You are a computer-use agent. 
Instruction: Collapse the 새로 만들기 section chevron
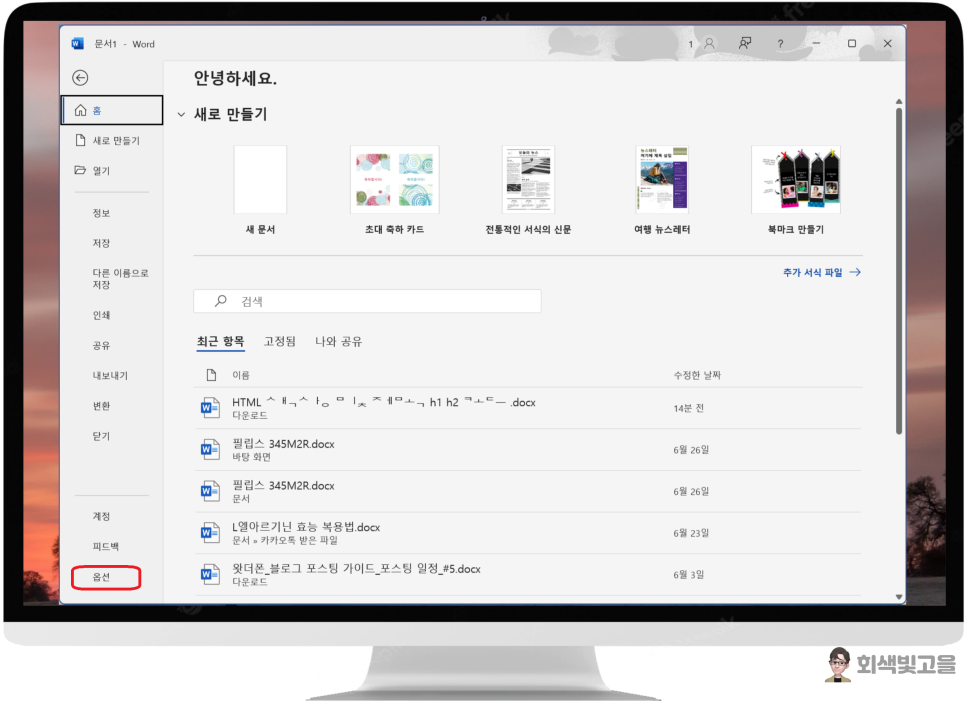tap(181, 115)
